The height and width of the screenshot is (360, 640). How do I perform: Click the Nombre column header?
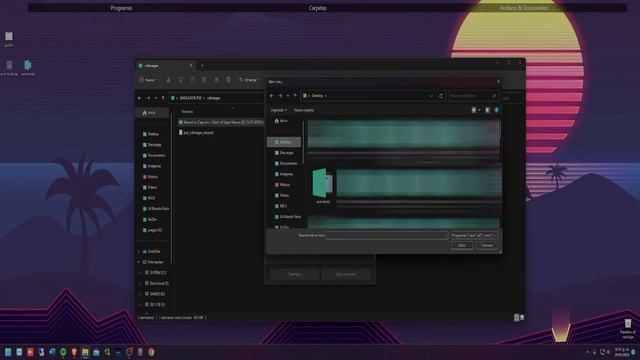187,111
